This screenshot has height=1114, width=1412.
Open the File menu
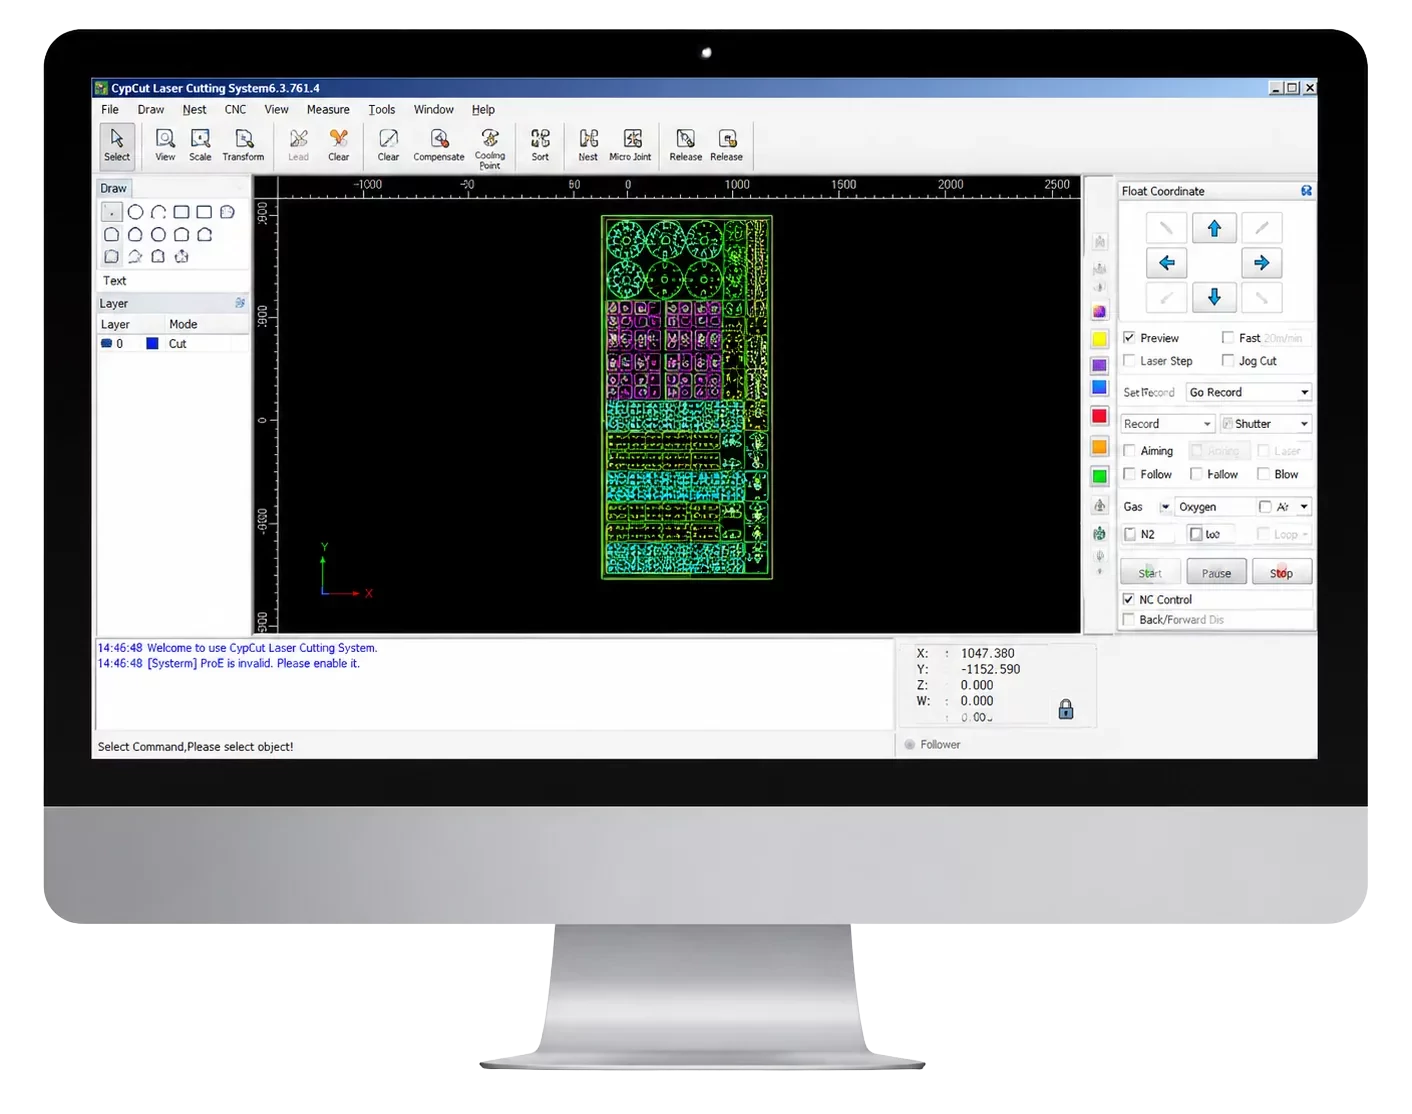pyautogui.click(x=110, y=110)
